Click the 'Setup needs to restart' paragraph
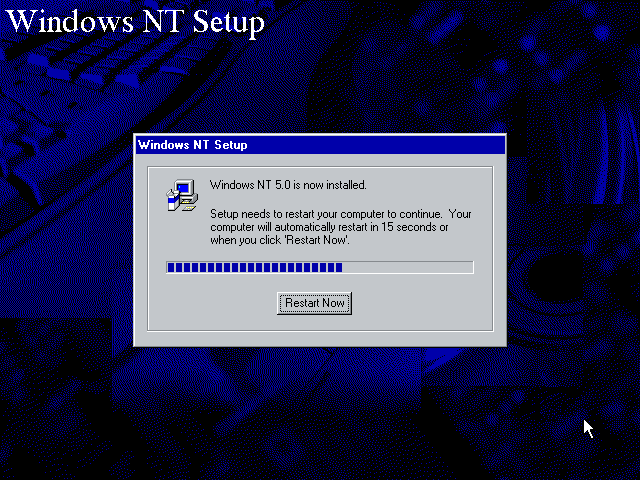The image size is (640, 480). (341, 227)
